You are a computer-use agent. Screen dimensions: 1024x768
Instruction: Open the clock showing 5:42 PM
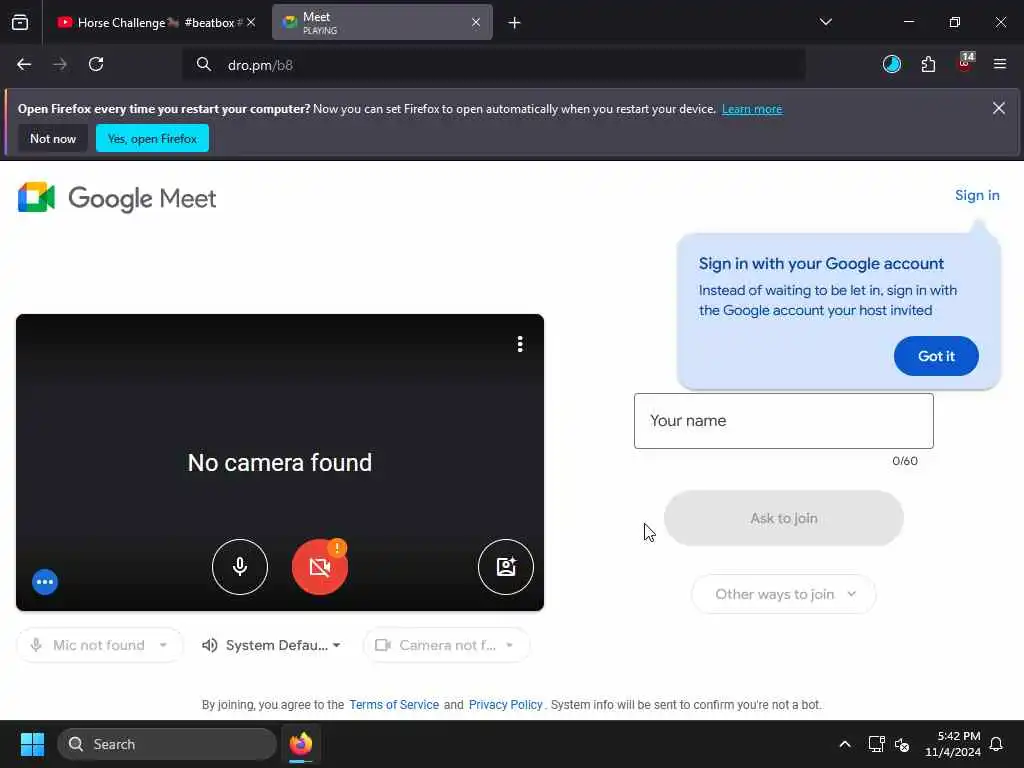pyautogui.click(x=953, y=744)
